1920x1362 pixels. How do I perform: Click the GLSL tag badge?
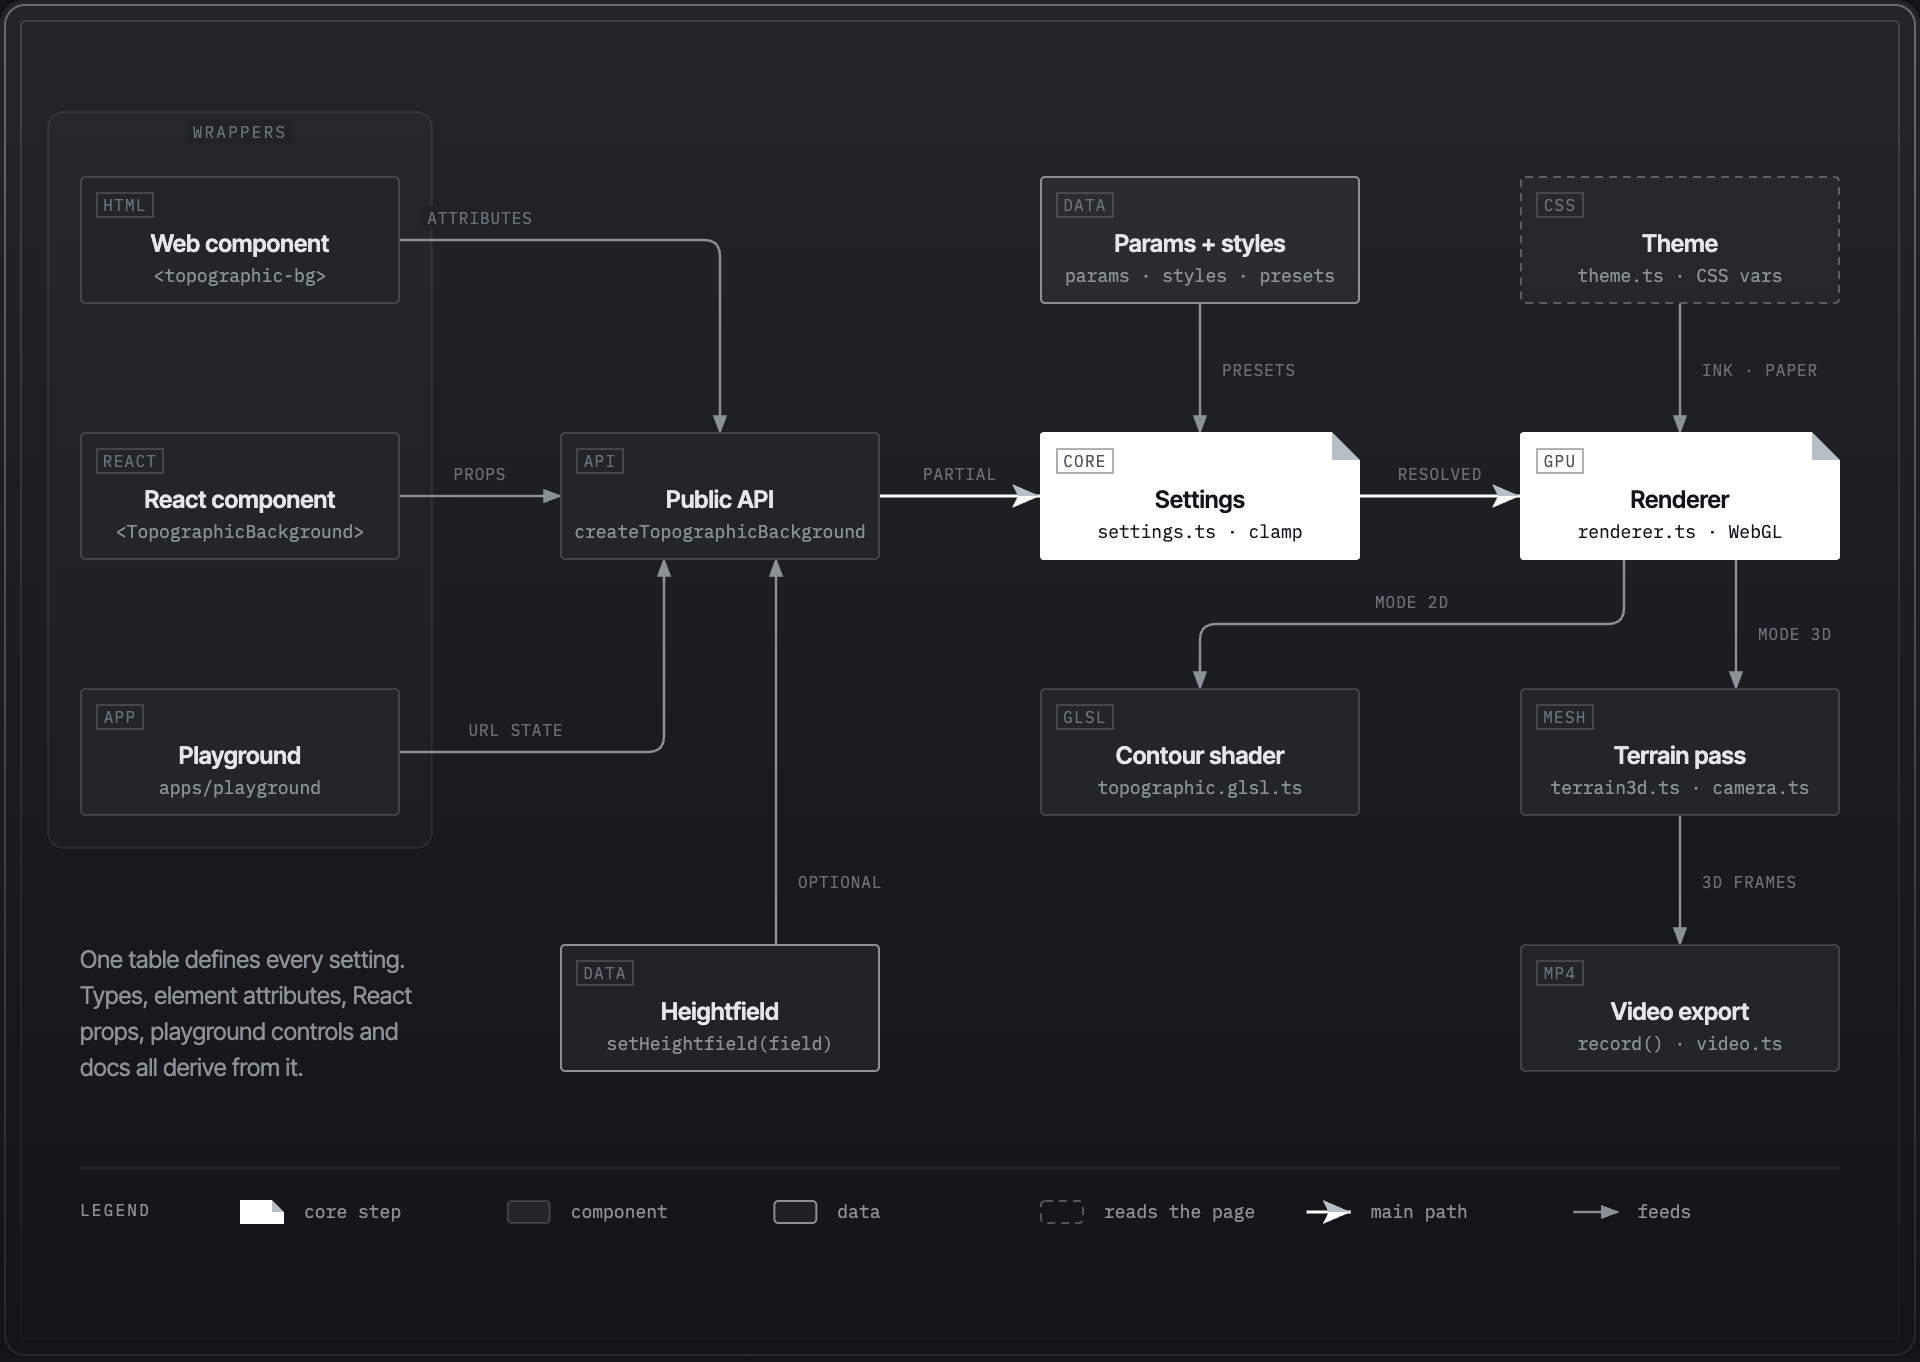click(1085, 717)
